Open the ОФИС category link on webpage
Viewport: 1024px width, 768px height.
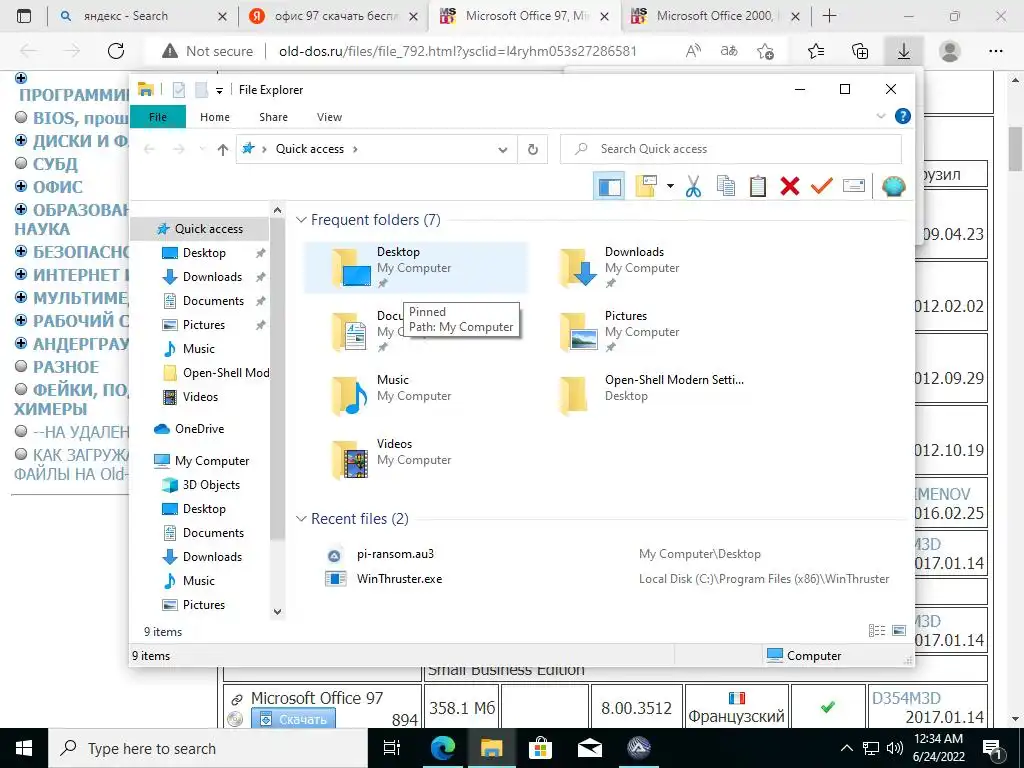point(57,187)
